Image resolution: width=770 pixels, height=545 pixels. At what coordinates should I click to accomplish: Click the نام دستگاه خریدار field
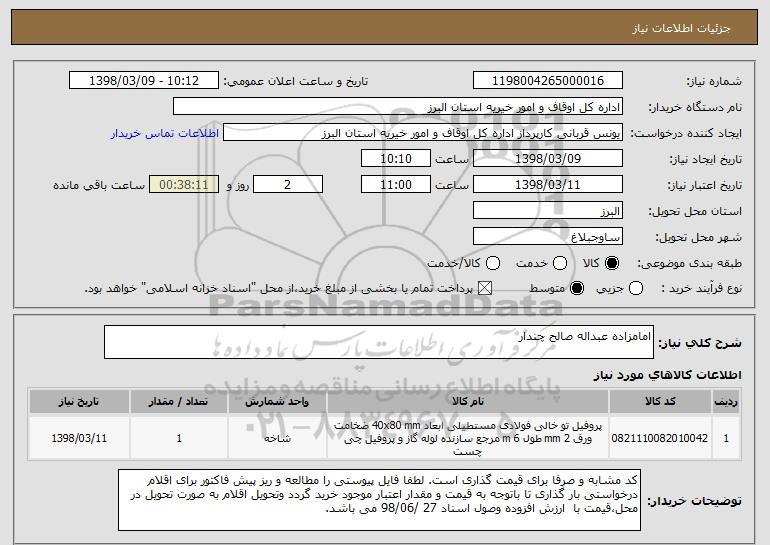tap(398, 107)
